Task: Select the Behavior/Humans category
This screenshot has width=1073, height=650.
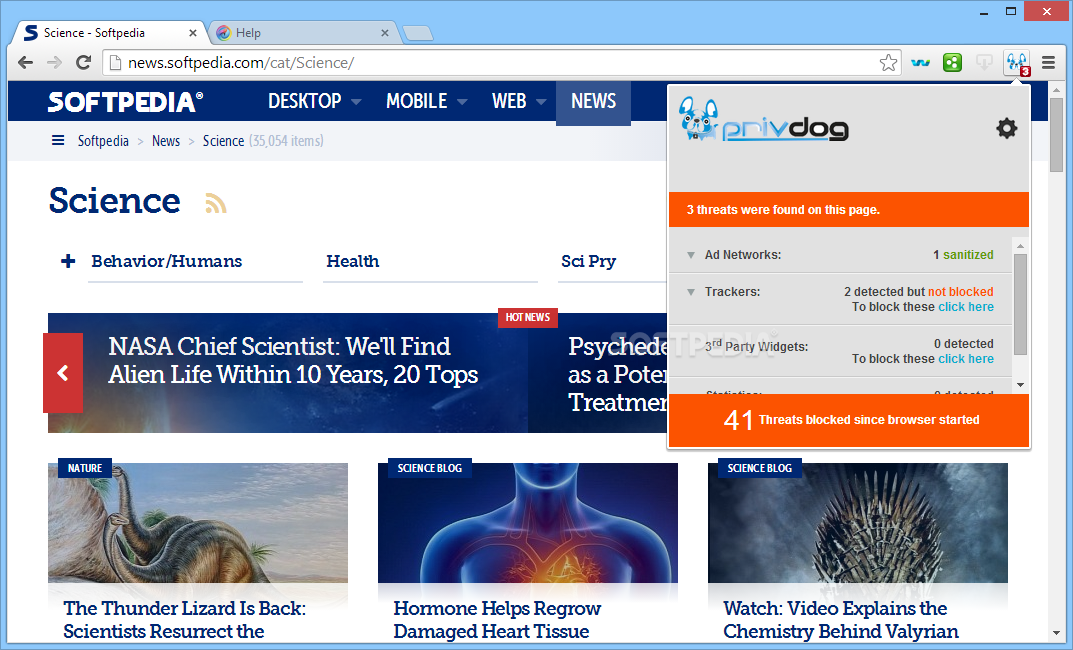Action: pyautogui.click(x=166, y=261)
